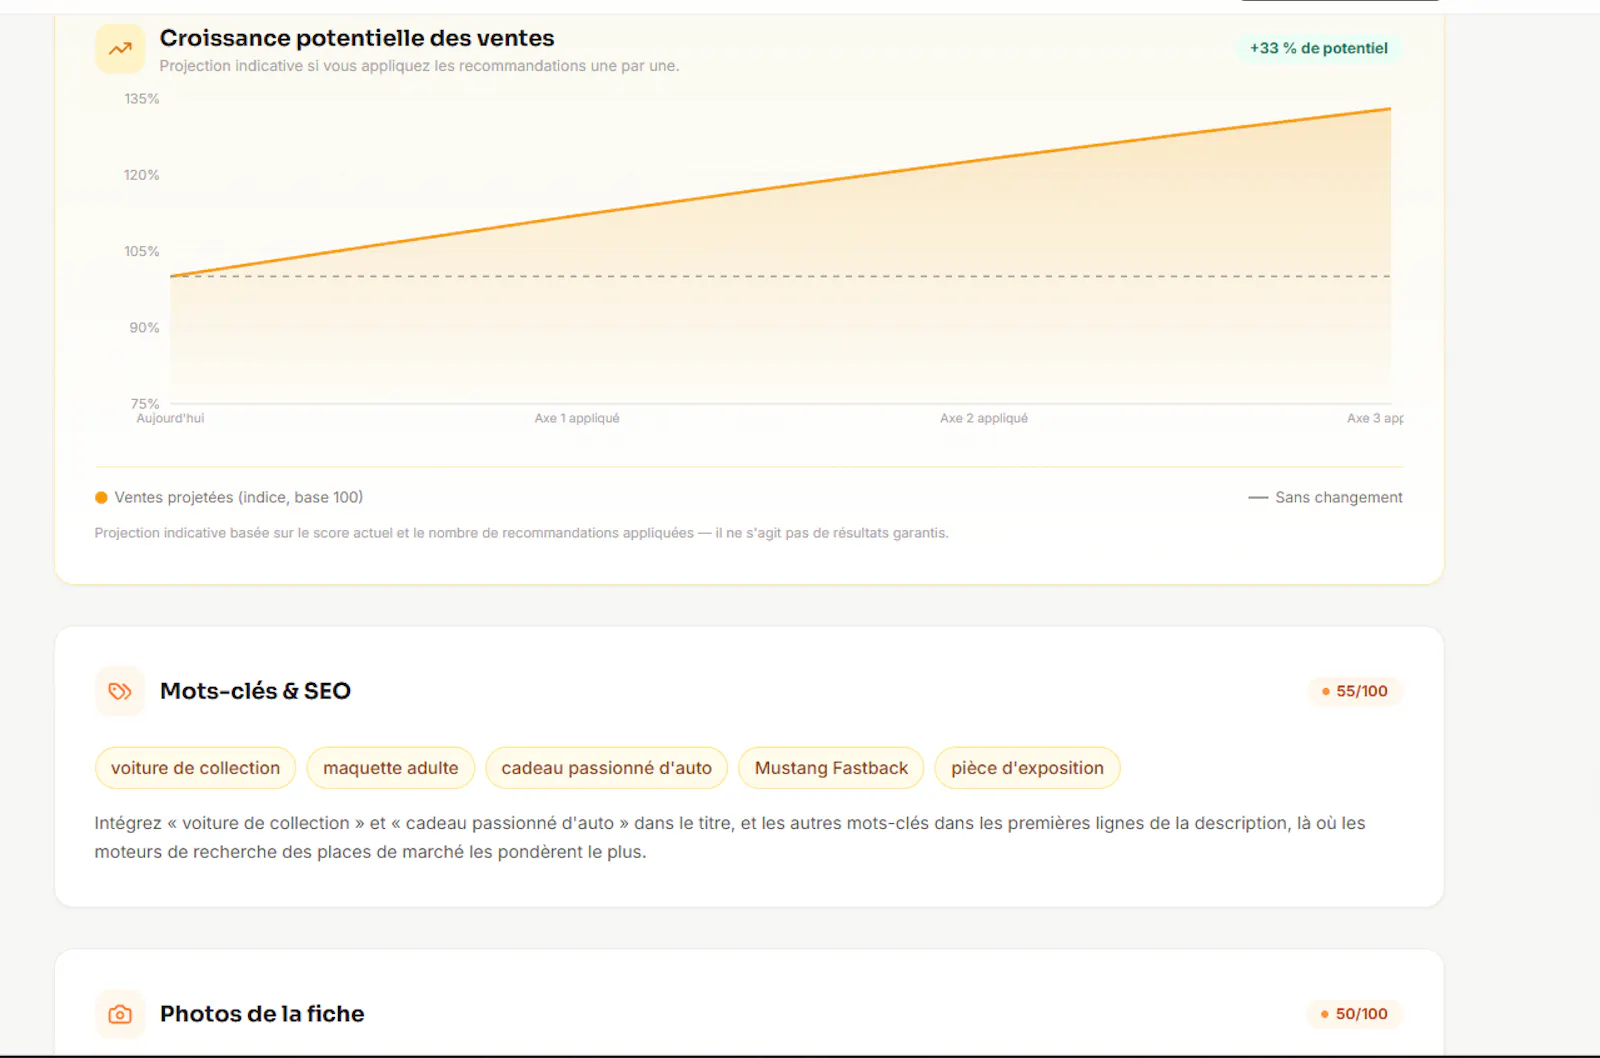Screen dimensions: 1600x1058
Task: Pick the Mustang Fastback keyword chip
Action: click(831, 768)
